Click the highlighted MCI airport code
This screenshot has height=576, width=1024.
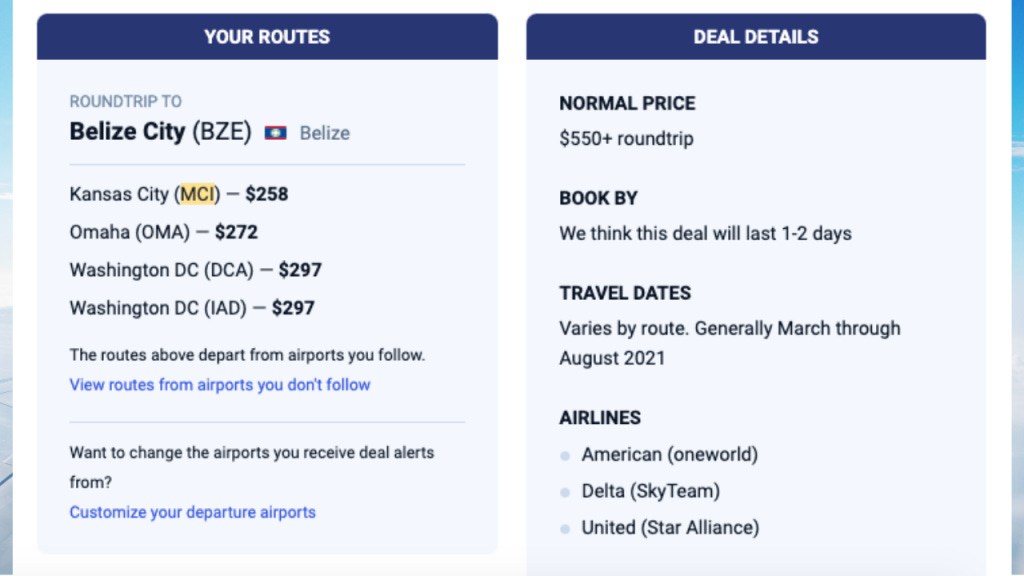[x=197, y=194]
